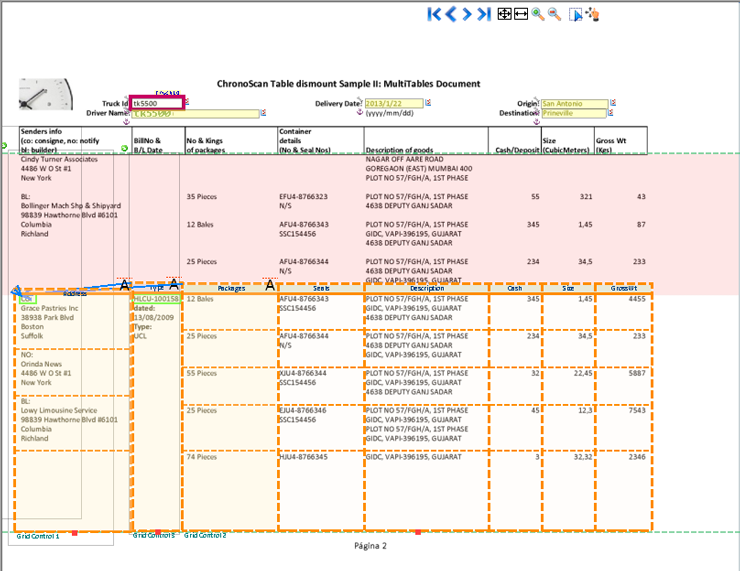Click the Cash column header
The image size is (740, 571).
click(x=515, y=288)
